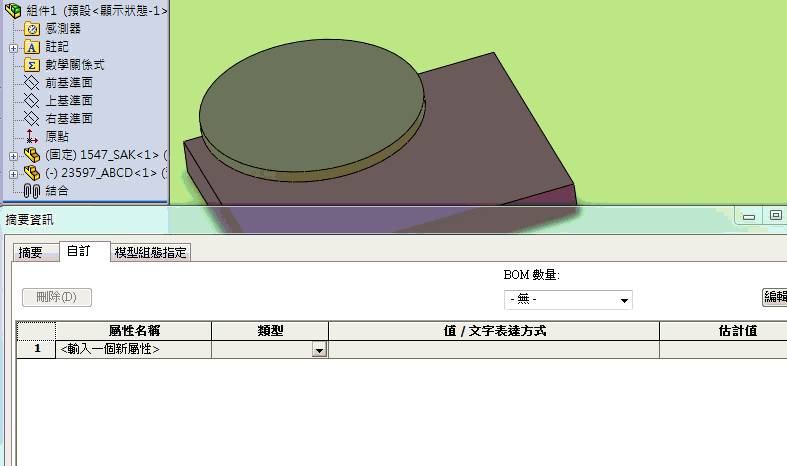Open the 類型 dropdown in row 1
The width and height of the screenshot is (787, 466).
(x=319, y=350)
